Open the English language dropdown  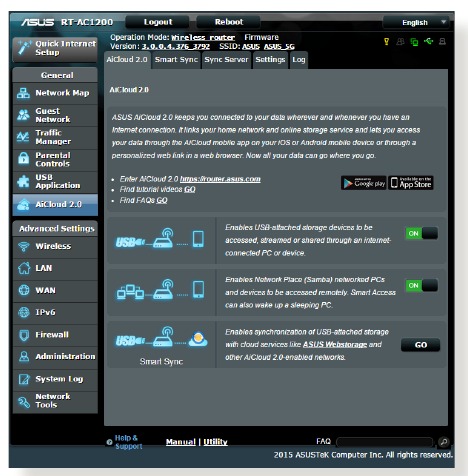coord(416,23)
